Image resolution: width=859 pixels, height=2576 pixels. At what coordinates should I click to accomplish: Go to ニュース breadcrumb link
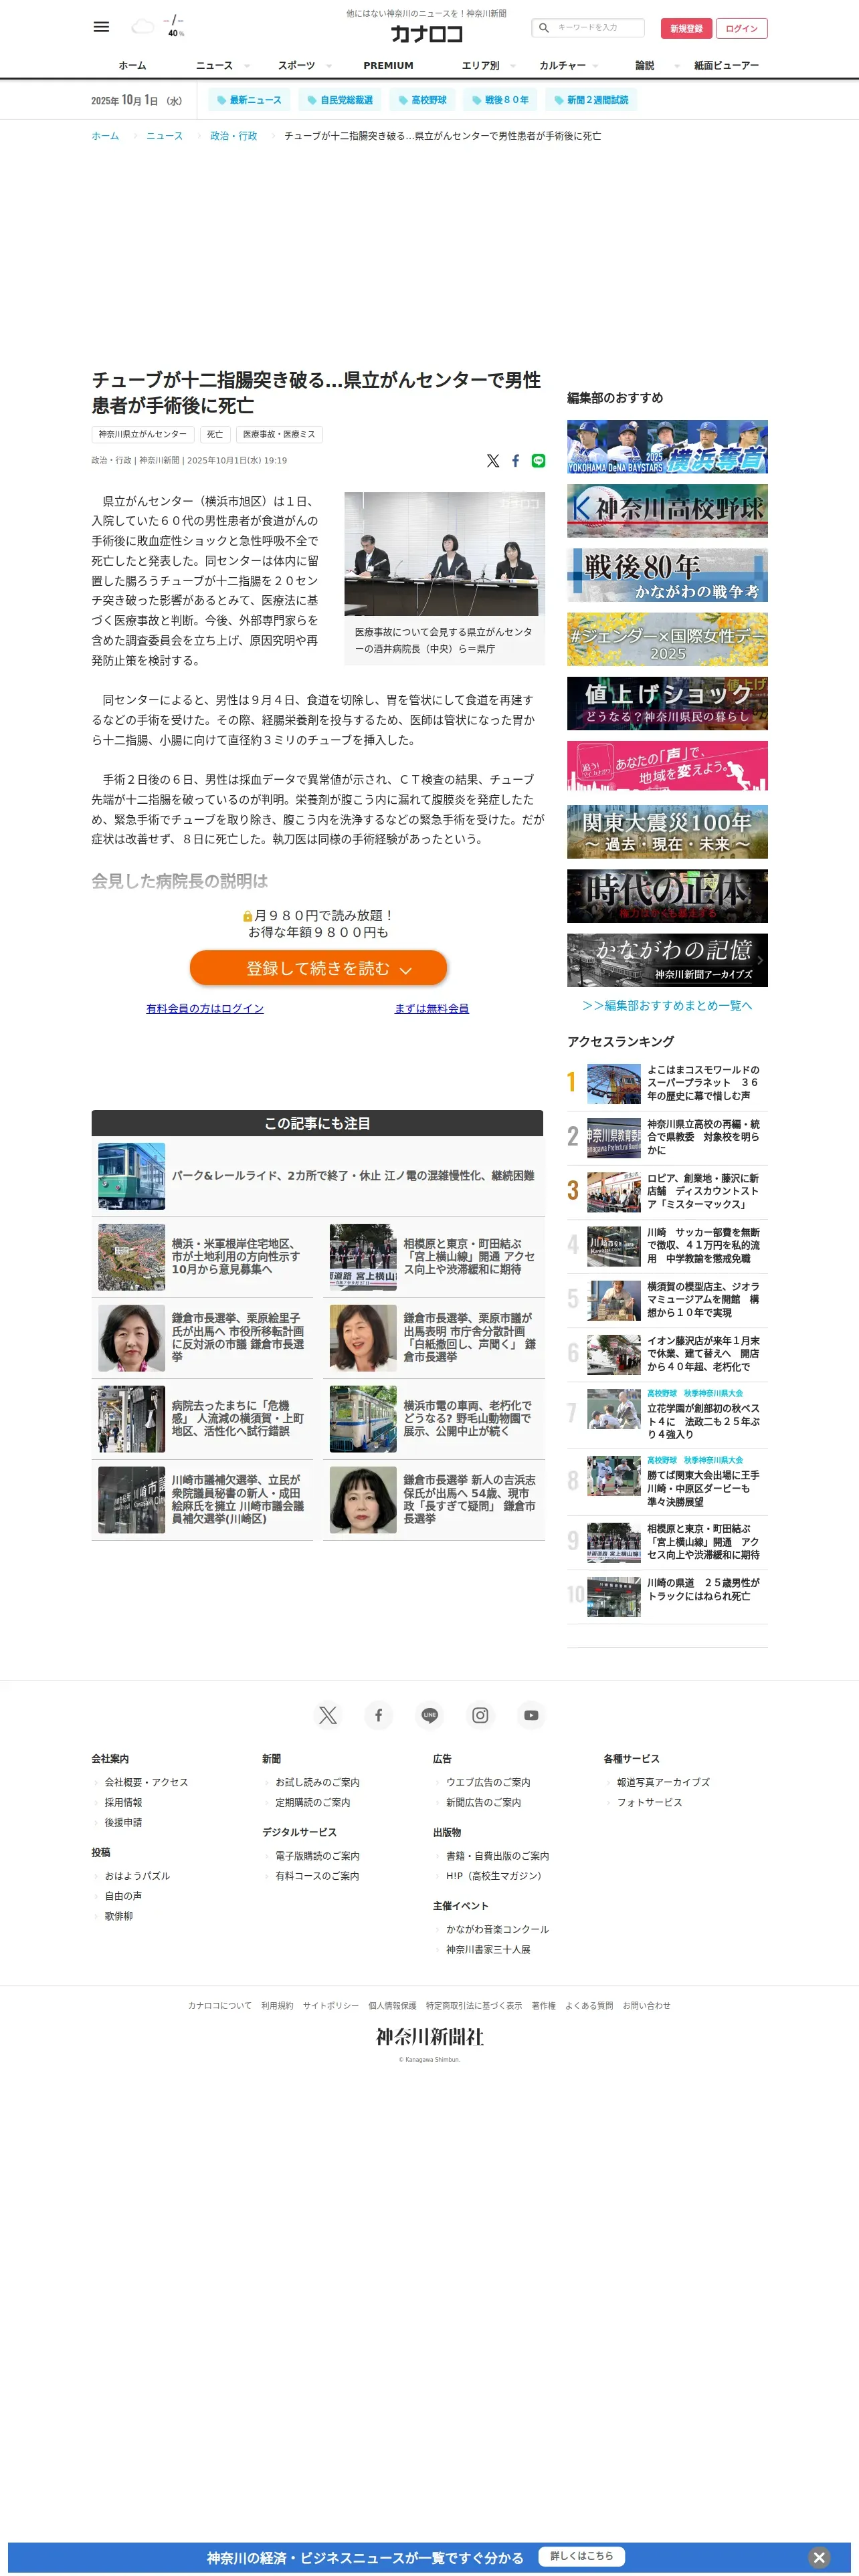point(164,136)
